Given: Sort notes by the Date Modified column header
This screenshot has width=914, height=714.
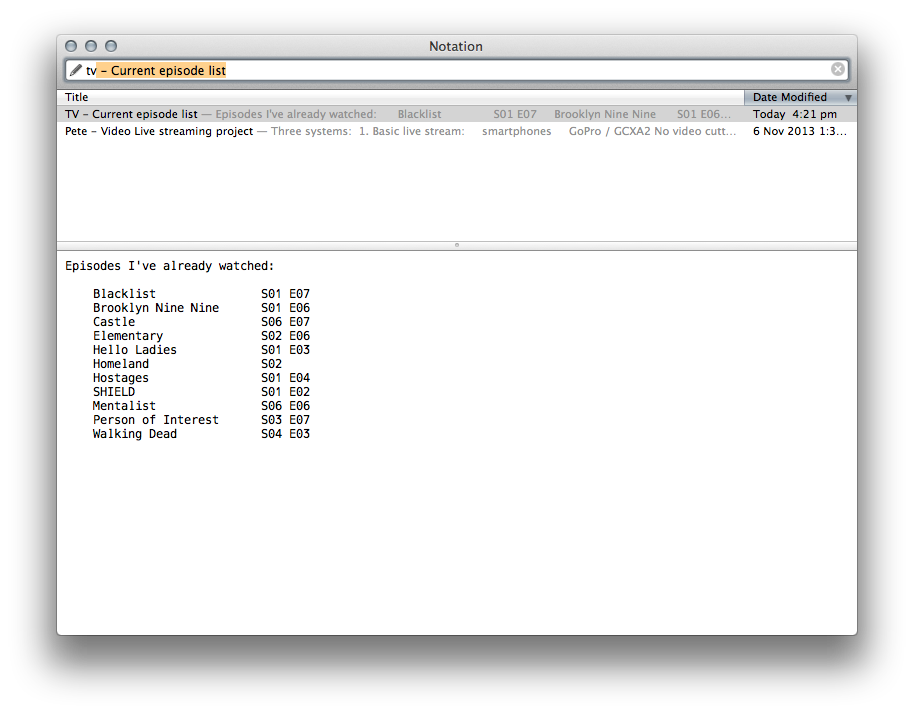Looking at the screenshot, I should [x=800, y=97].
